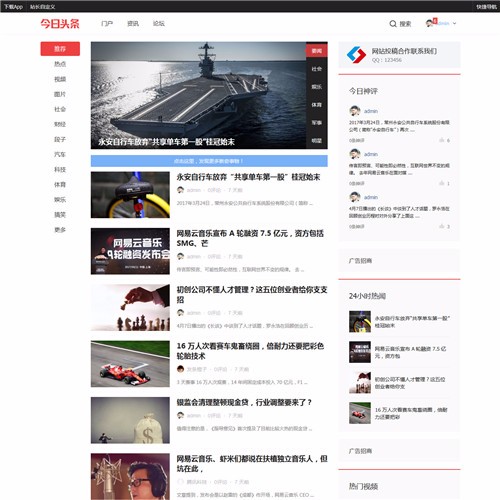Select 热点 in the left sidebar
Screen dimensions: 500x500
coord(60,64)
